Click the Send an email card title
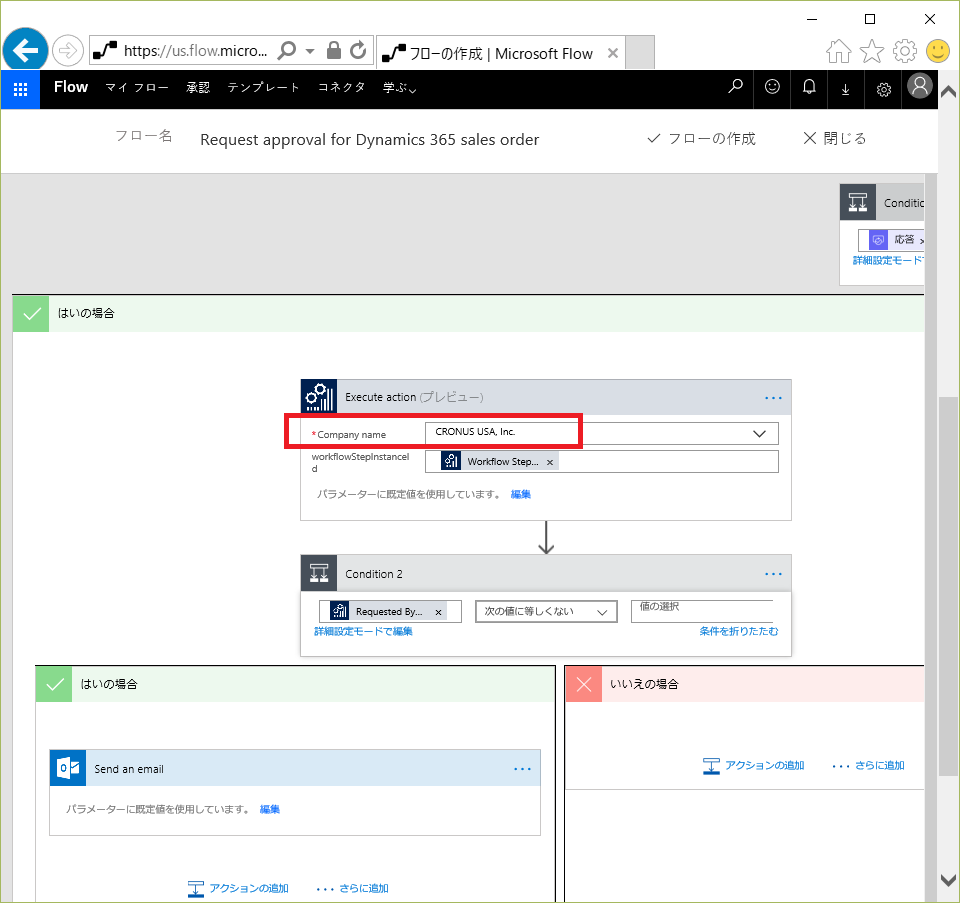 [129, 769]
